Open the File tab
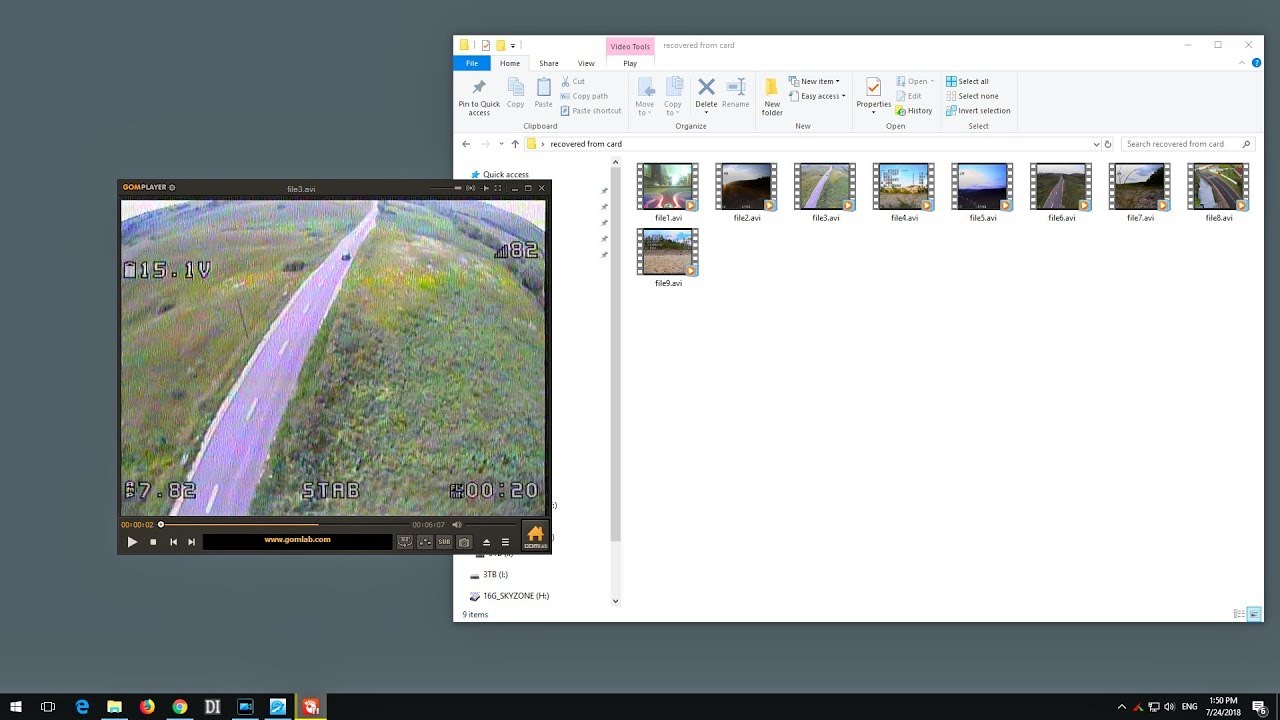Image resolution: width=1280 pixels, height=720 pixels. click(471, 63)
